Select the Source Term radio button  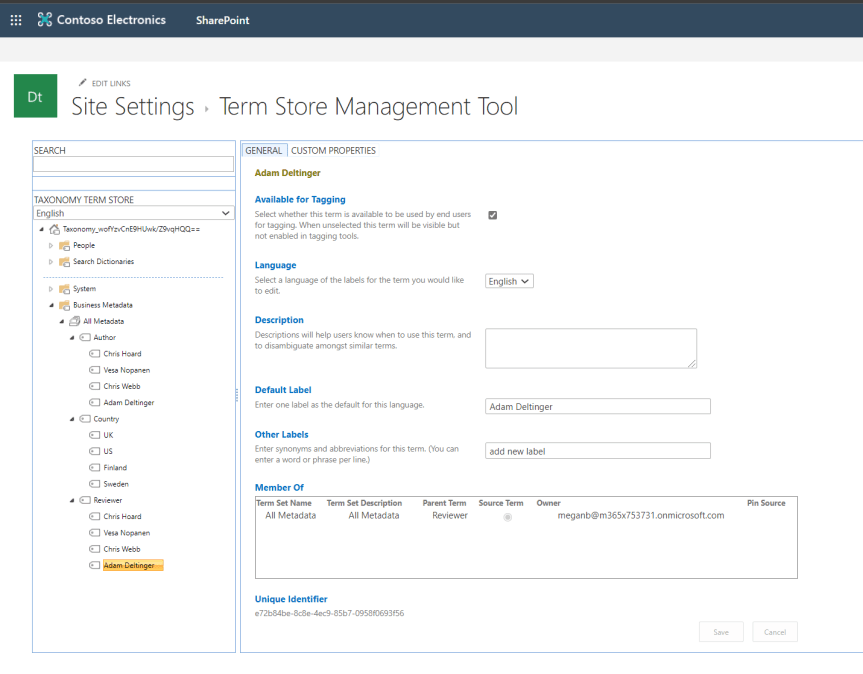point(509,515)
